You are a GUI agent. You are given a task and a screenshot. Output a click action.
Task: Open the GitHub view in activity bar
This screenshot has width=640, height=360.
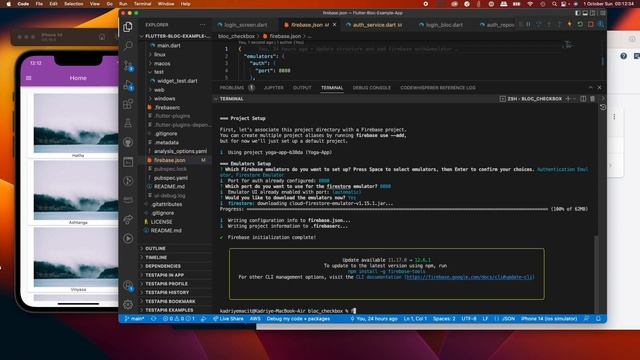pyautogui.click(x=128, y=142)
